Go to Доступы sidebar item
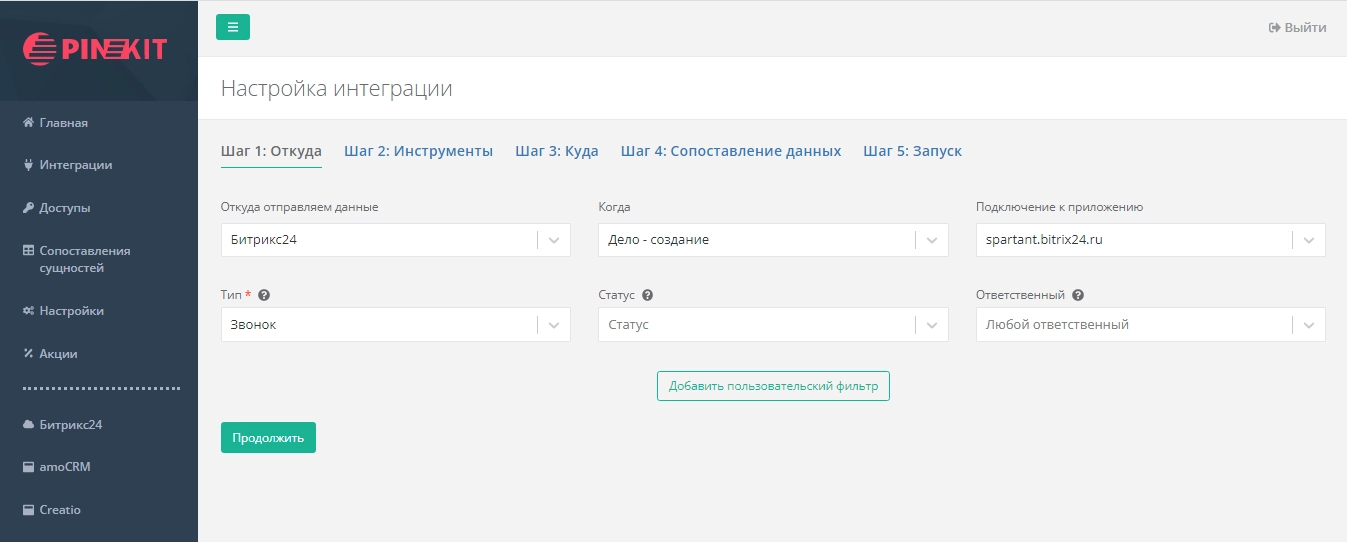1347x542 pixels. [x=64, y=208]
